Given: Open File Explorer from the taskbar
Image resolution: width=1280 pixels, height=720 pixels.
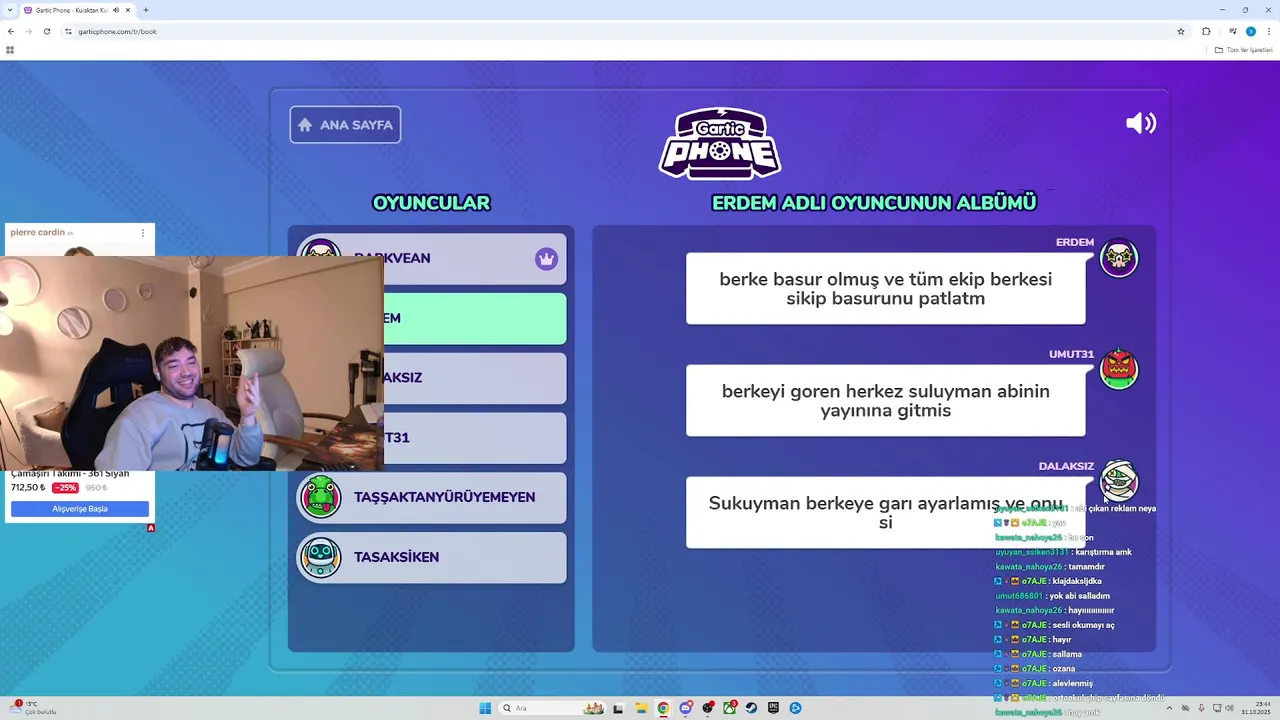Looking at the screenshot, I should [640, 708].
